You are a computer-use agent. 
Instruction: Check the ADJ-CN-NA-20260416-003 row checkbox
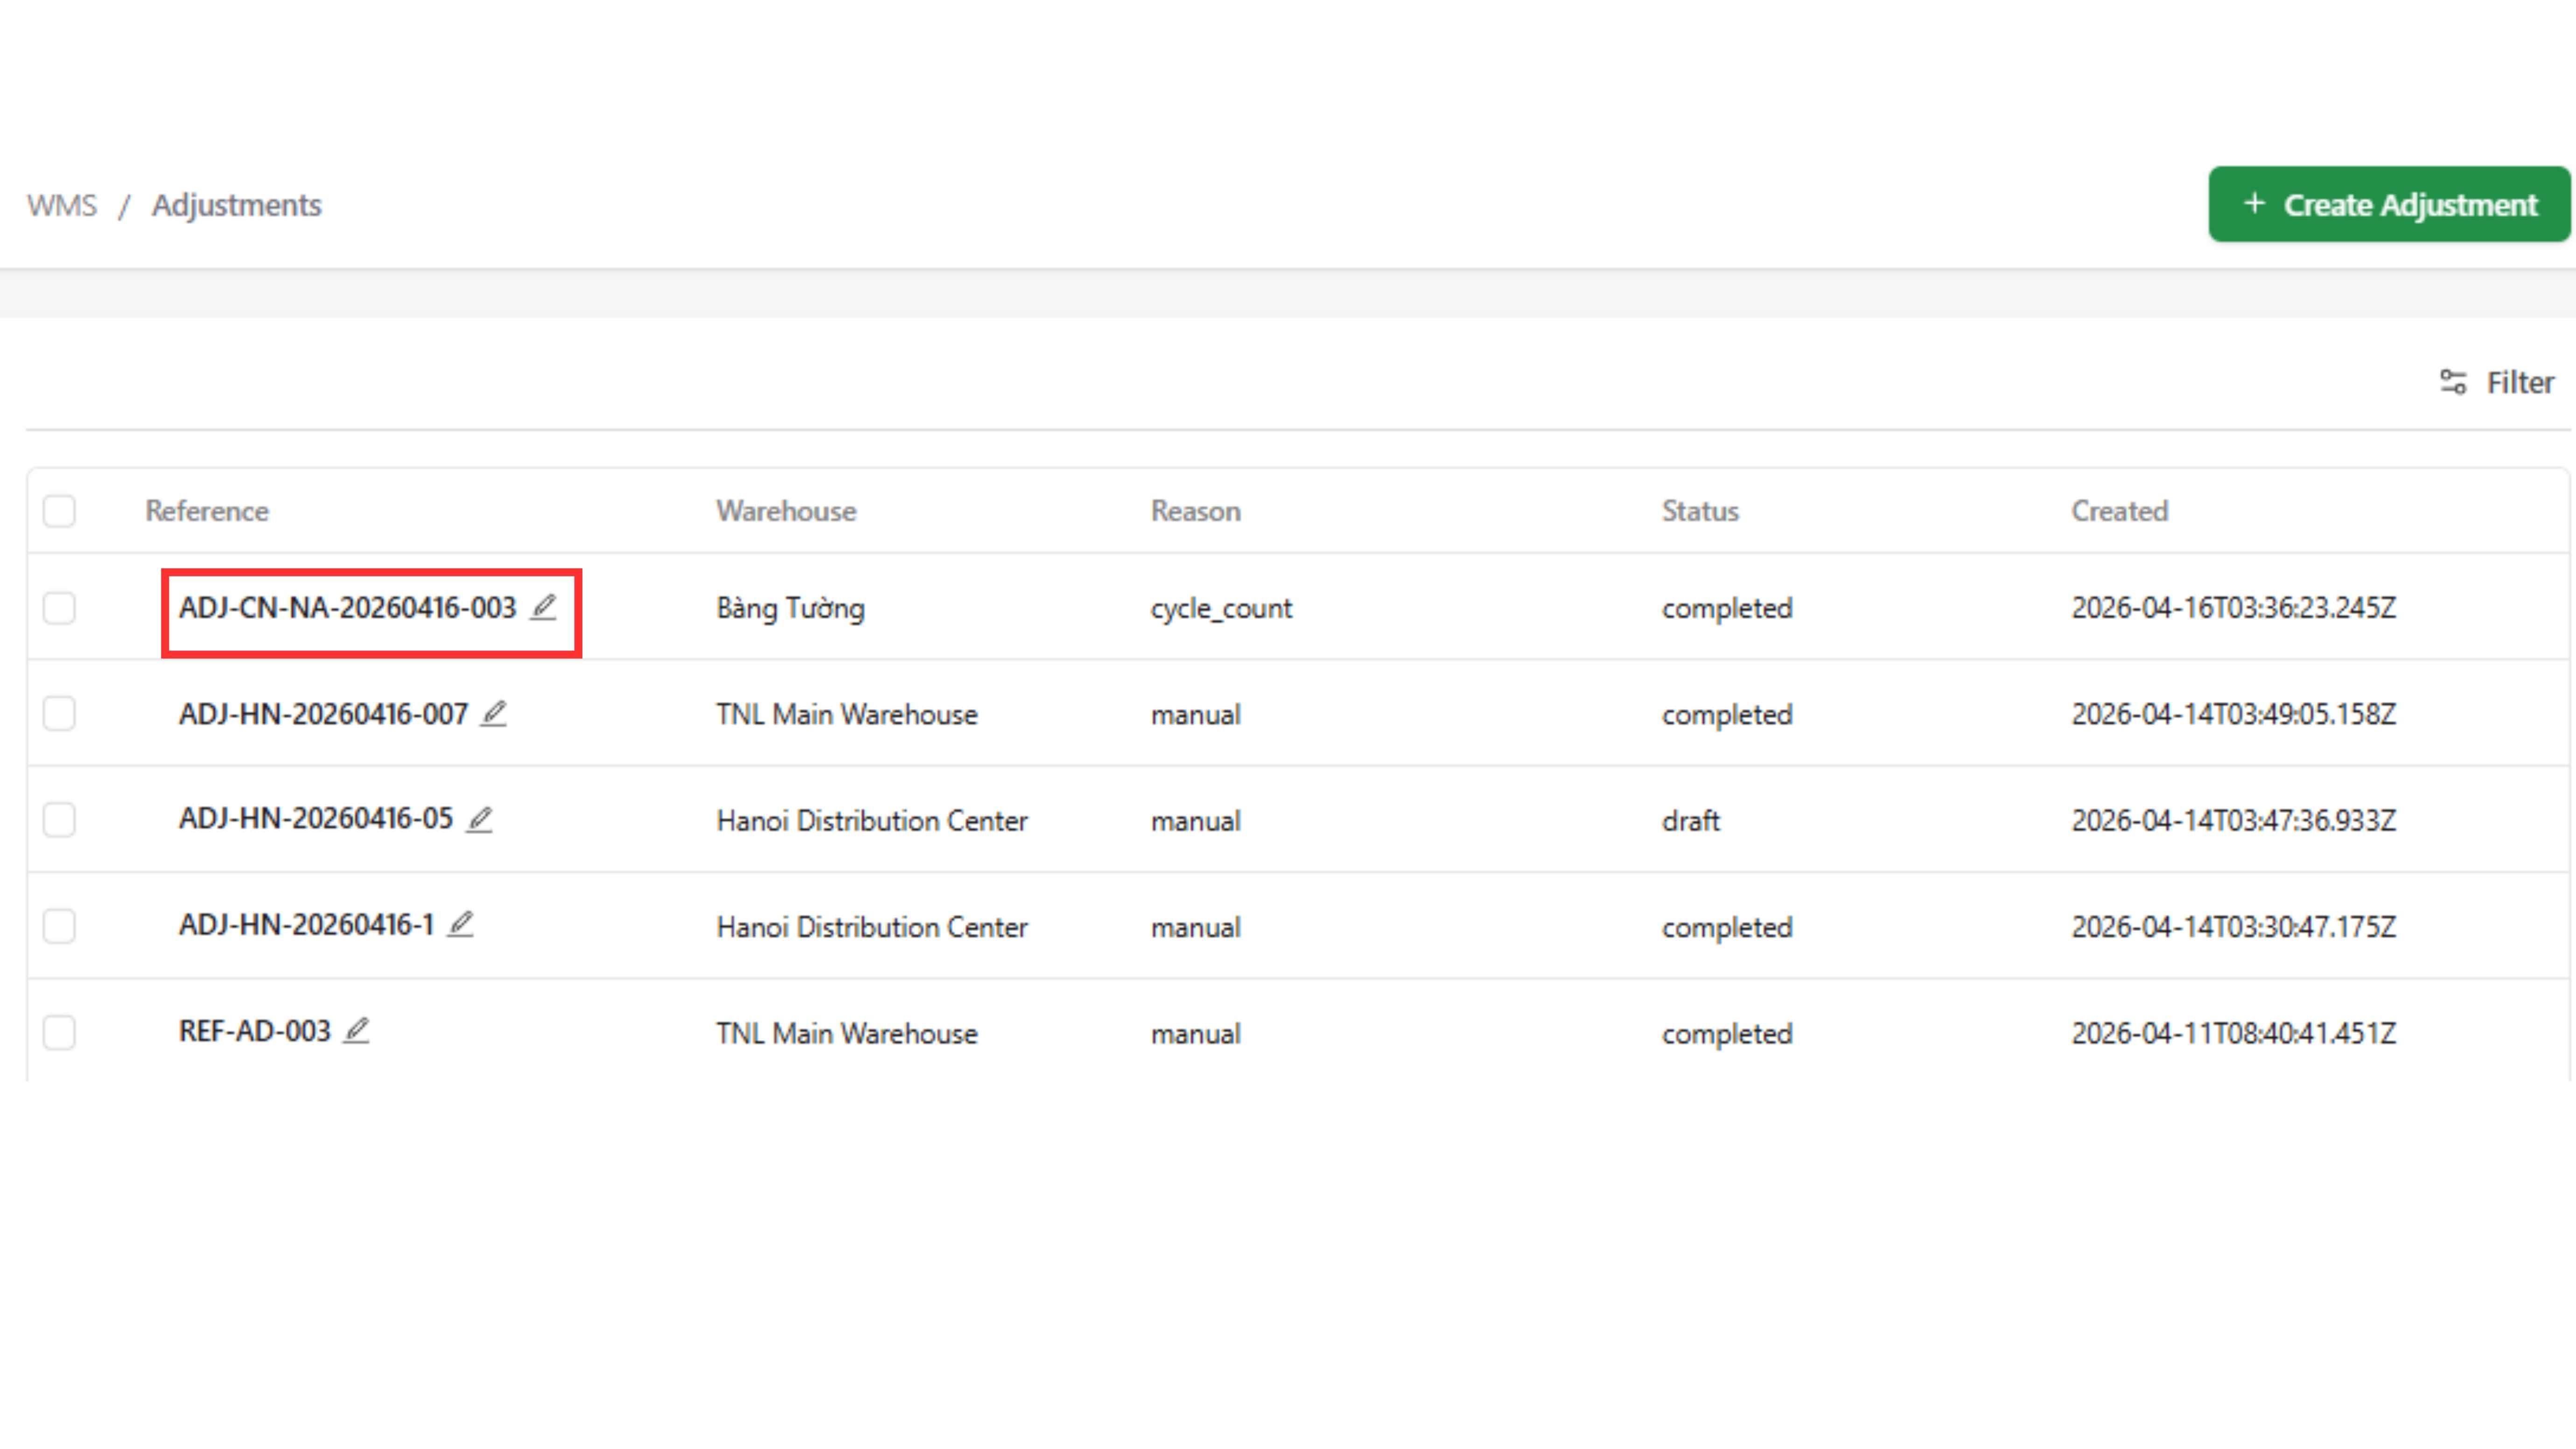(x=59, y=608)
